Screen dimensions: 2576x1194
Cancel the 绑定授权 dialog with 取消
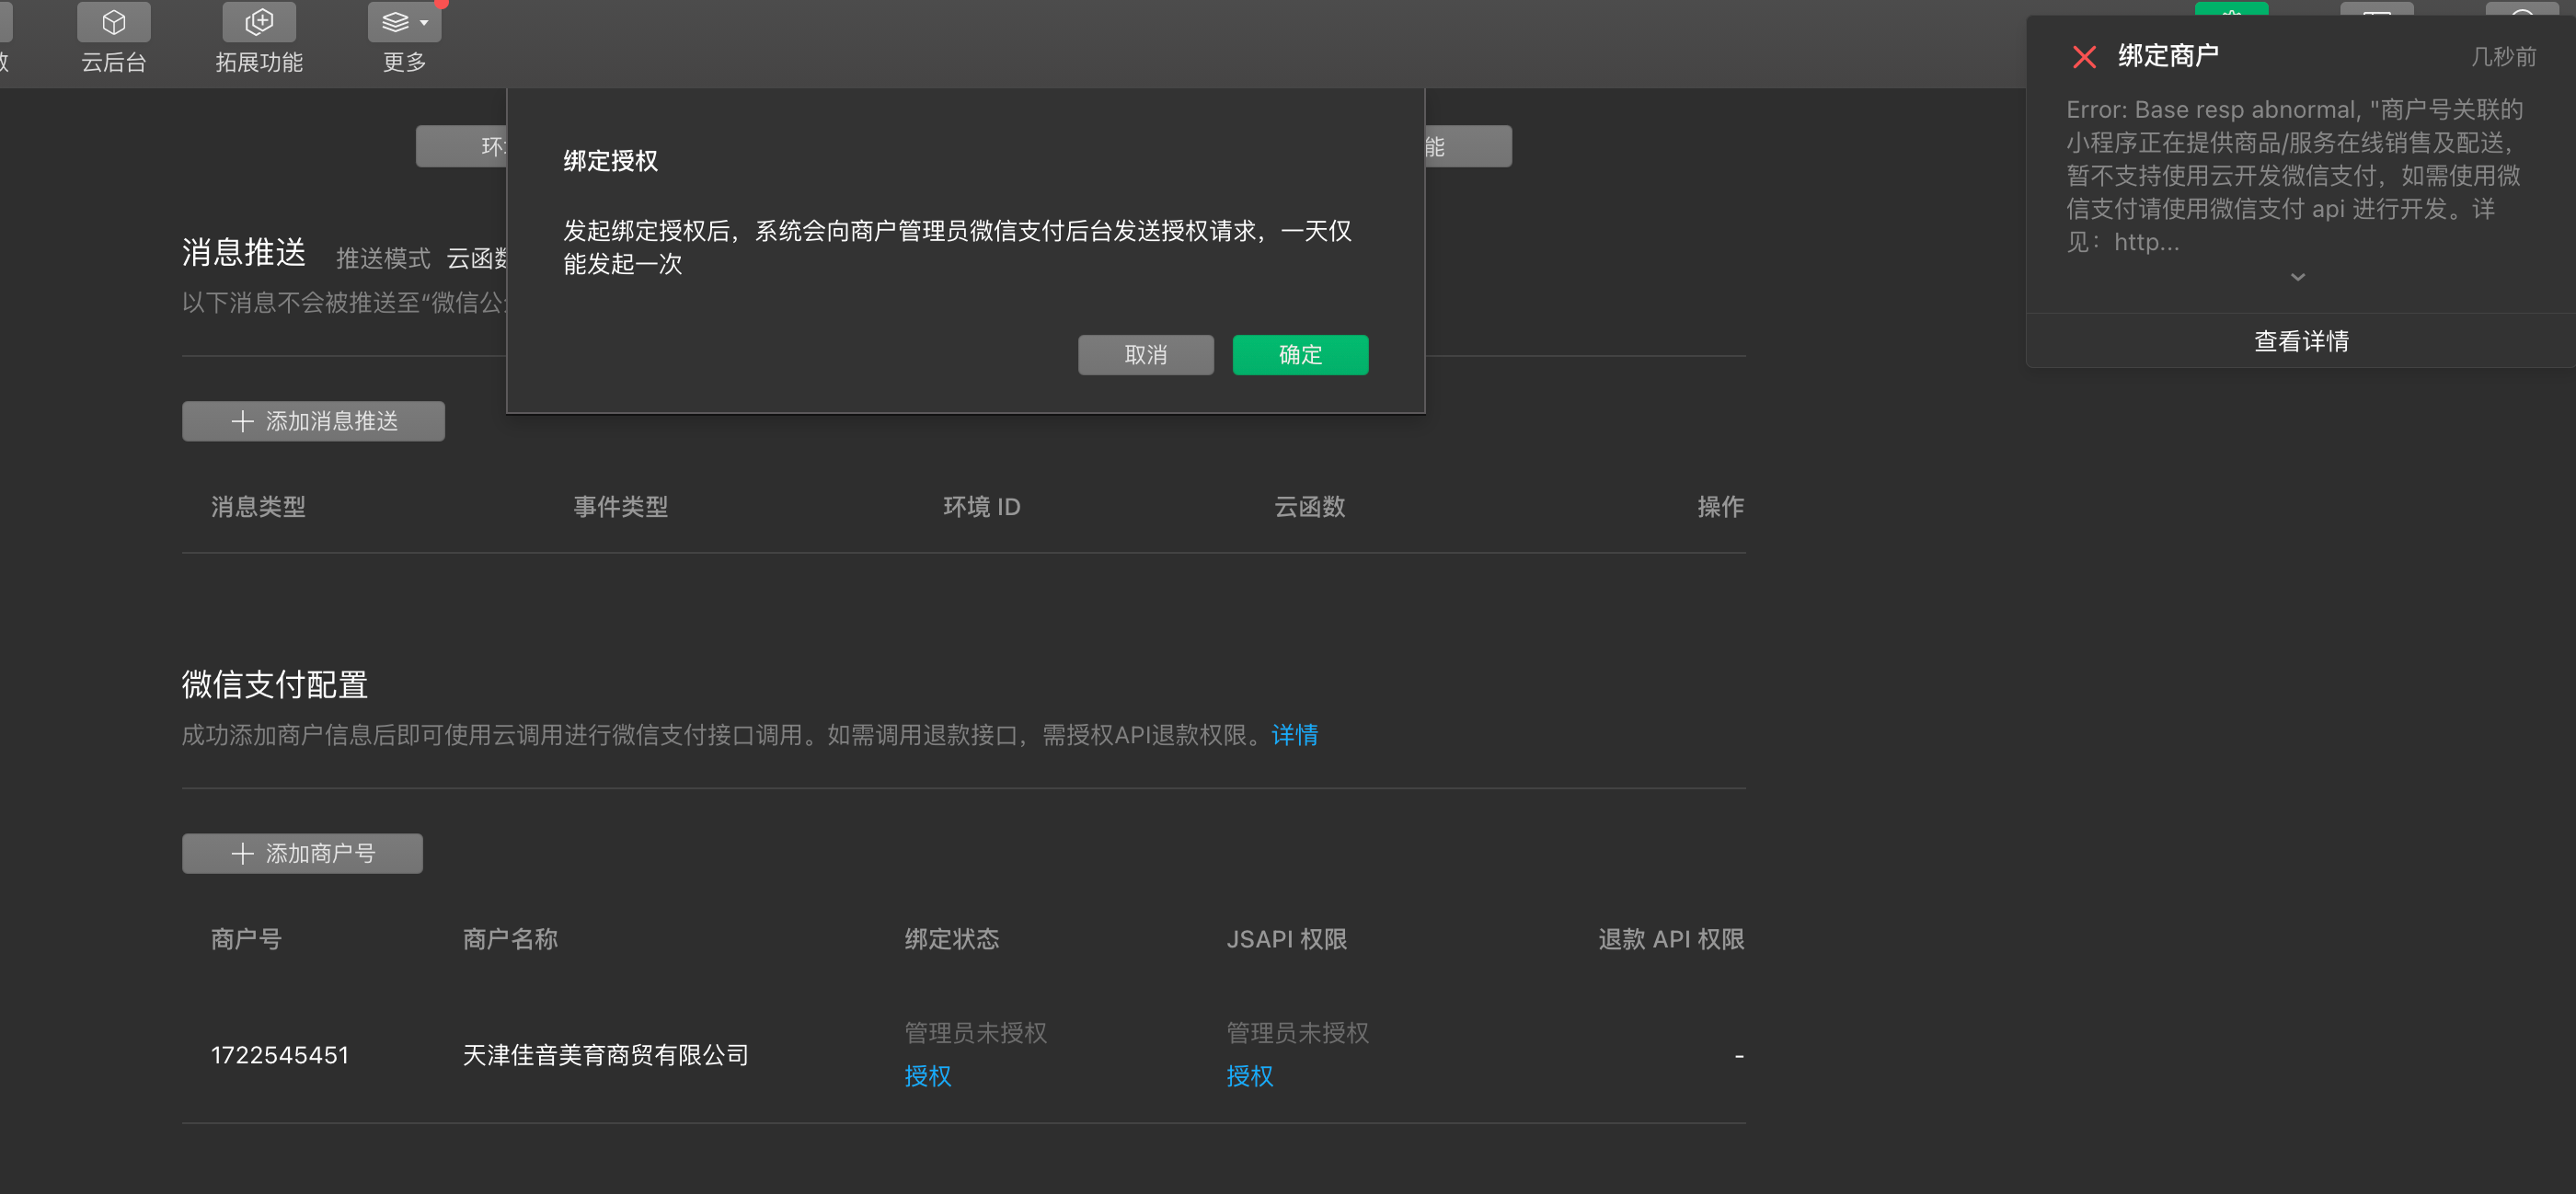coord(1145,354)
